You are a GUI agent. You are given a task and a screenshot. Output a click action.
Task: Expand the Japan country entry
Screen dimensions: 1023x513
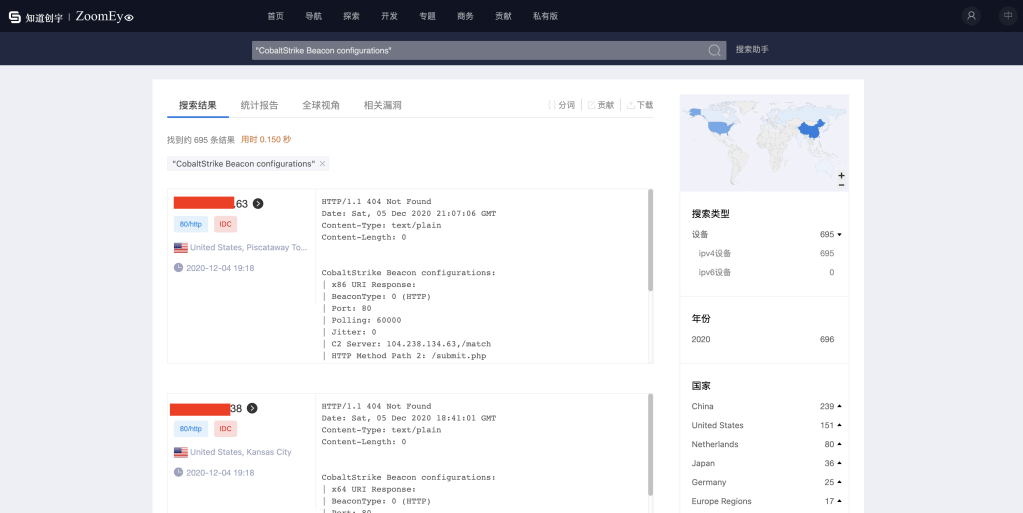840,463
